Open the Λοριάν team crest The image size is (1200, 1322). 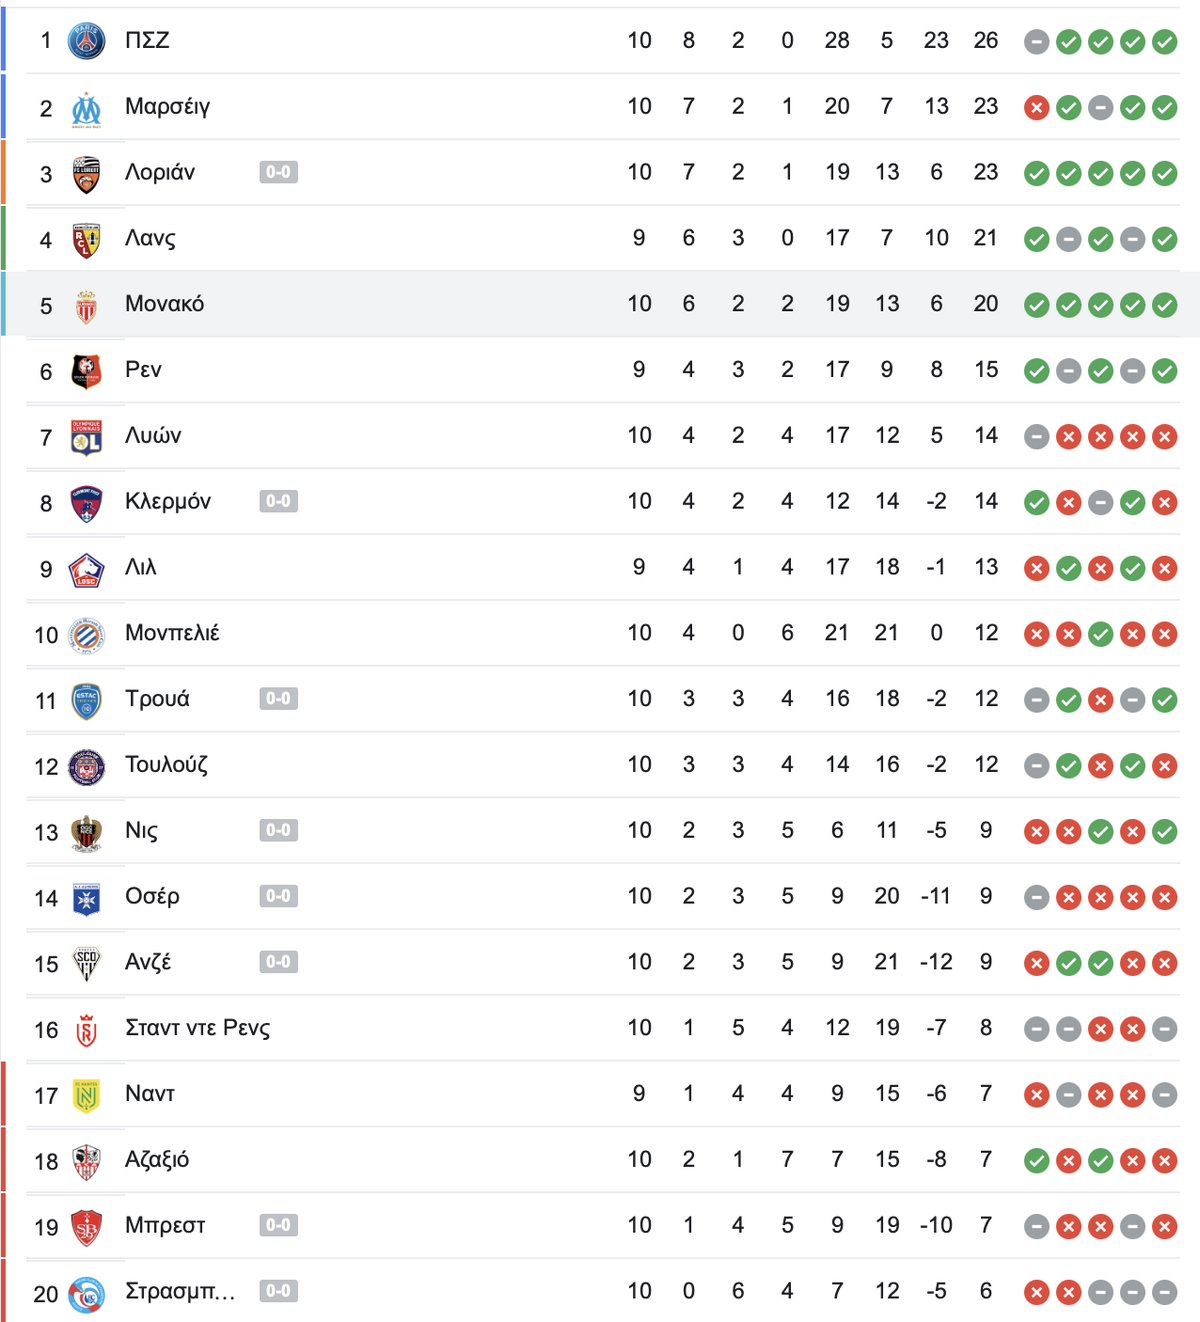point(86,174)
